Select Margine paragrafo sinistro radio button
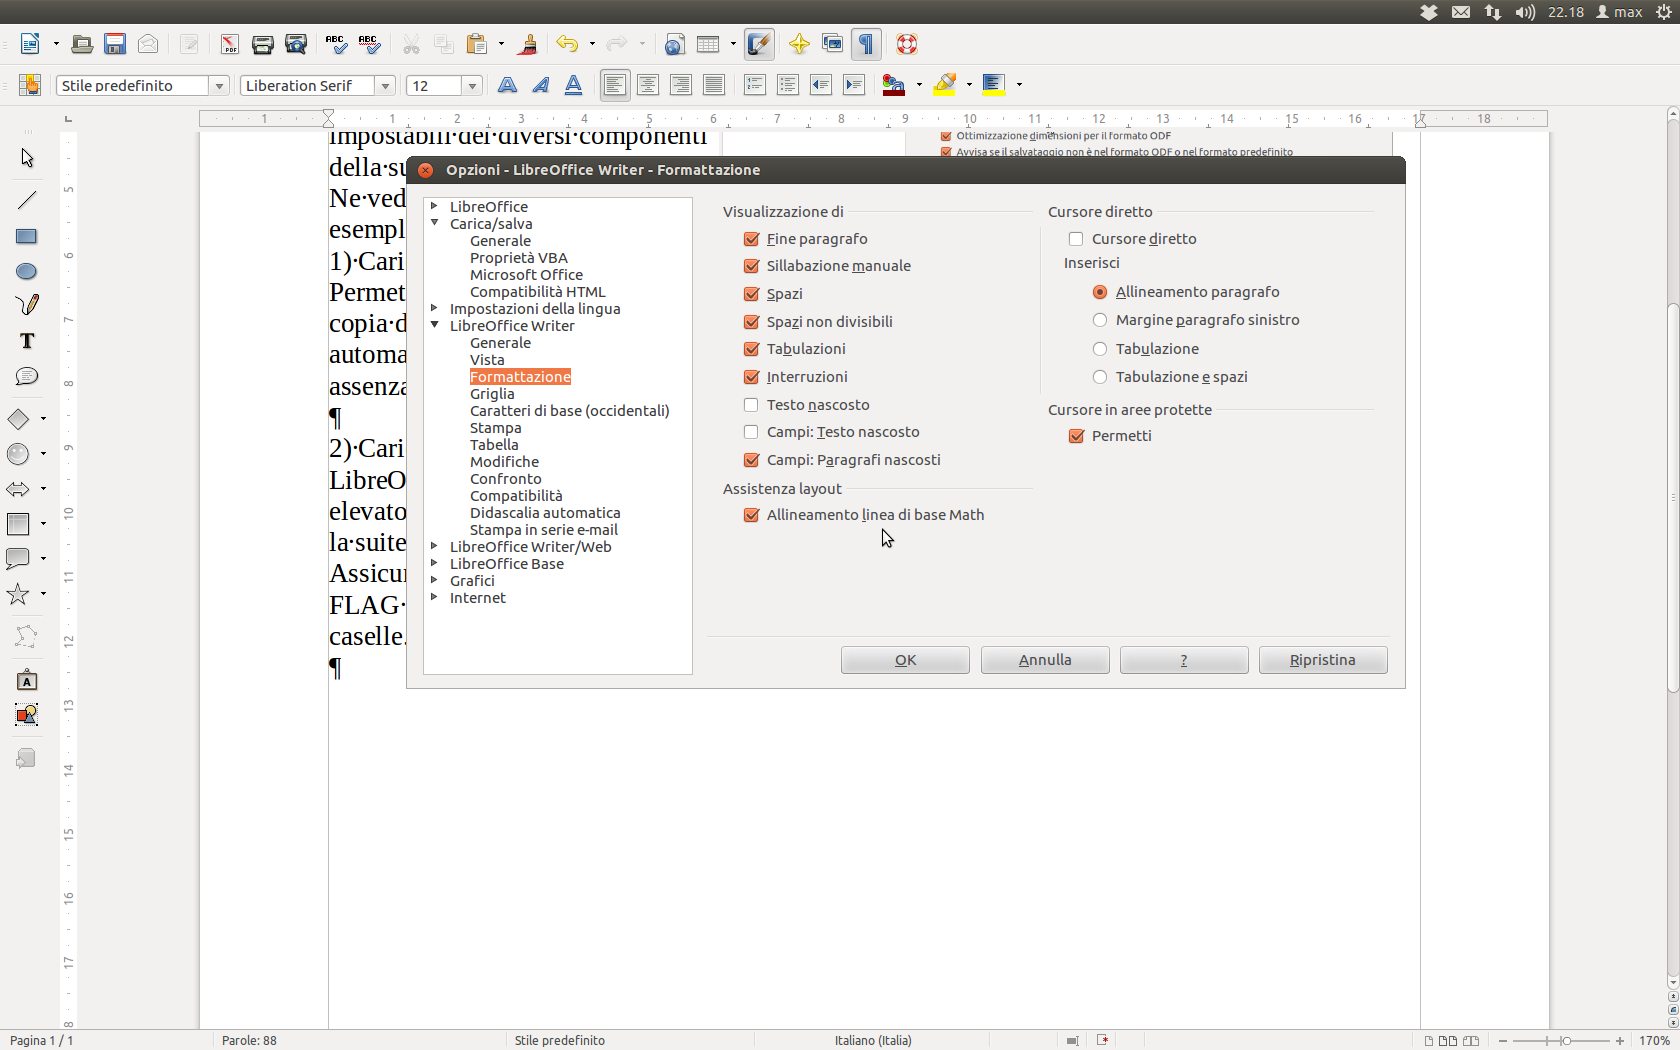1680x1050 pixels. (1100, 320)
